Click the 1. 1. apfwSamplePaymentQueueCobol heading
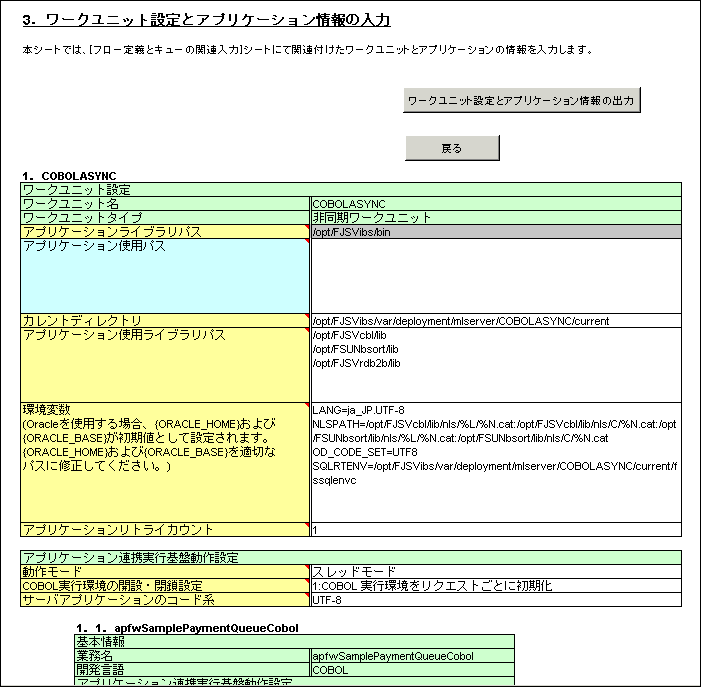 187,628
